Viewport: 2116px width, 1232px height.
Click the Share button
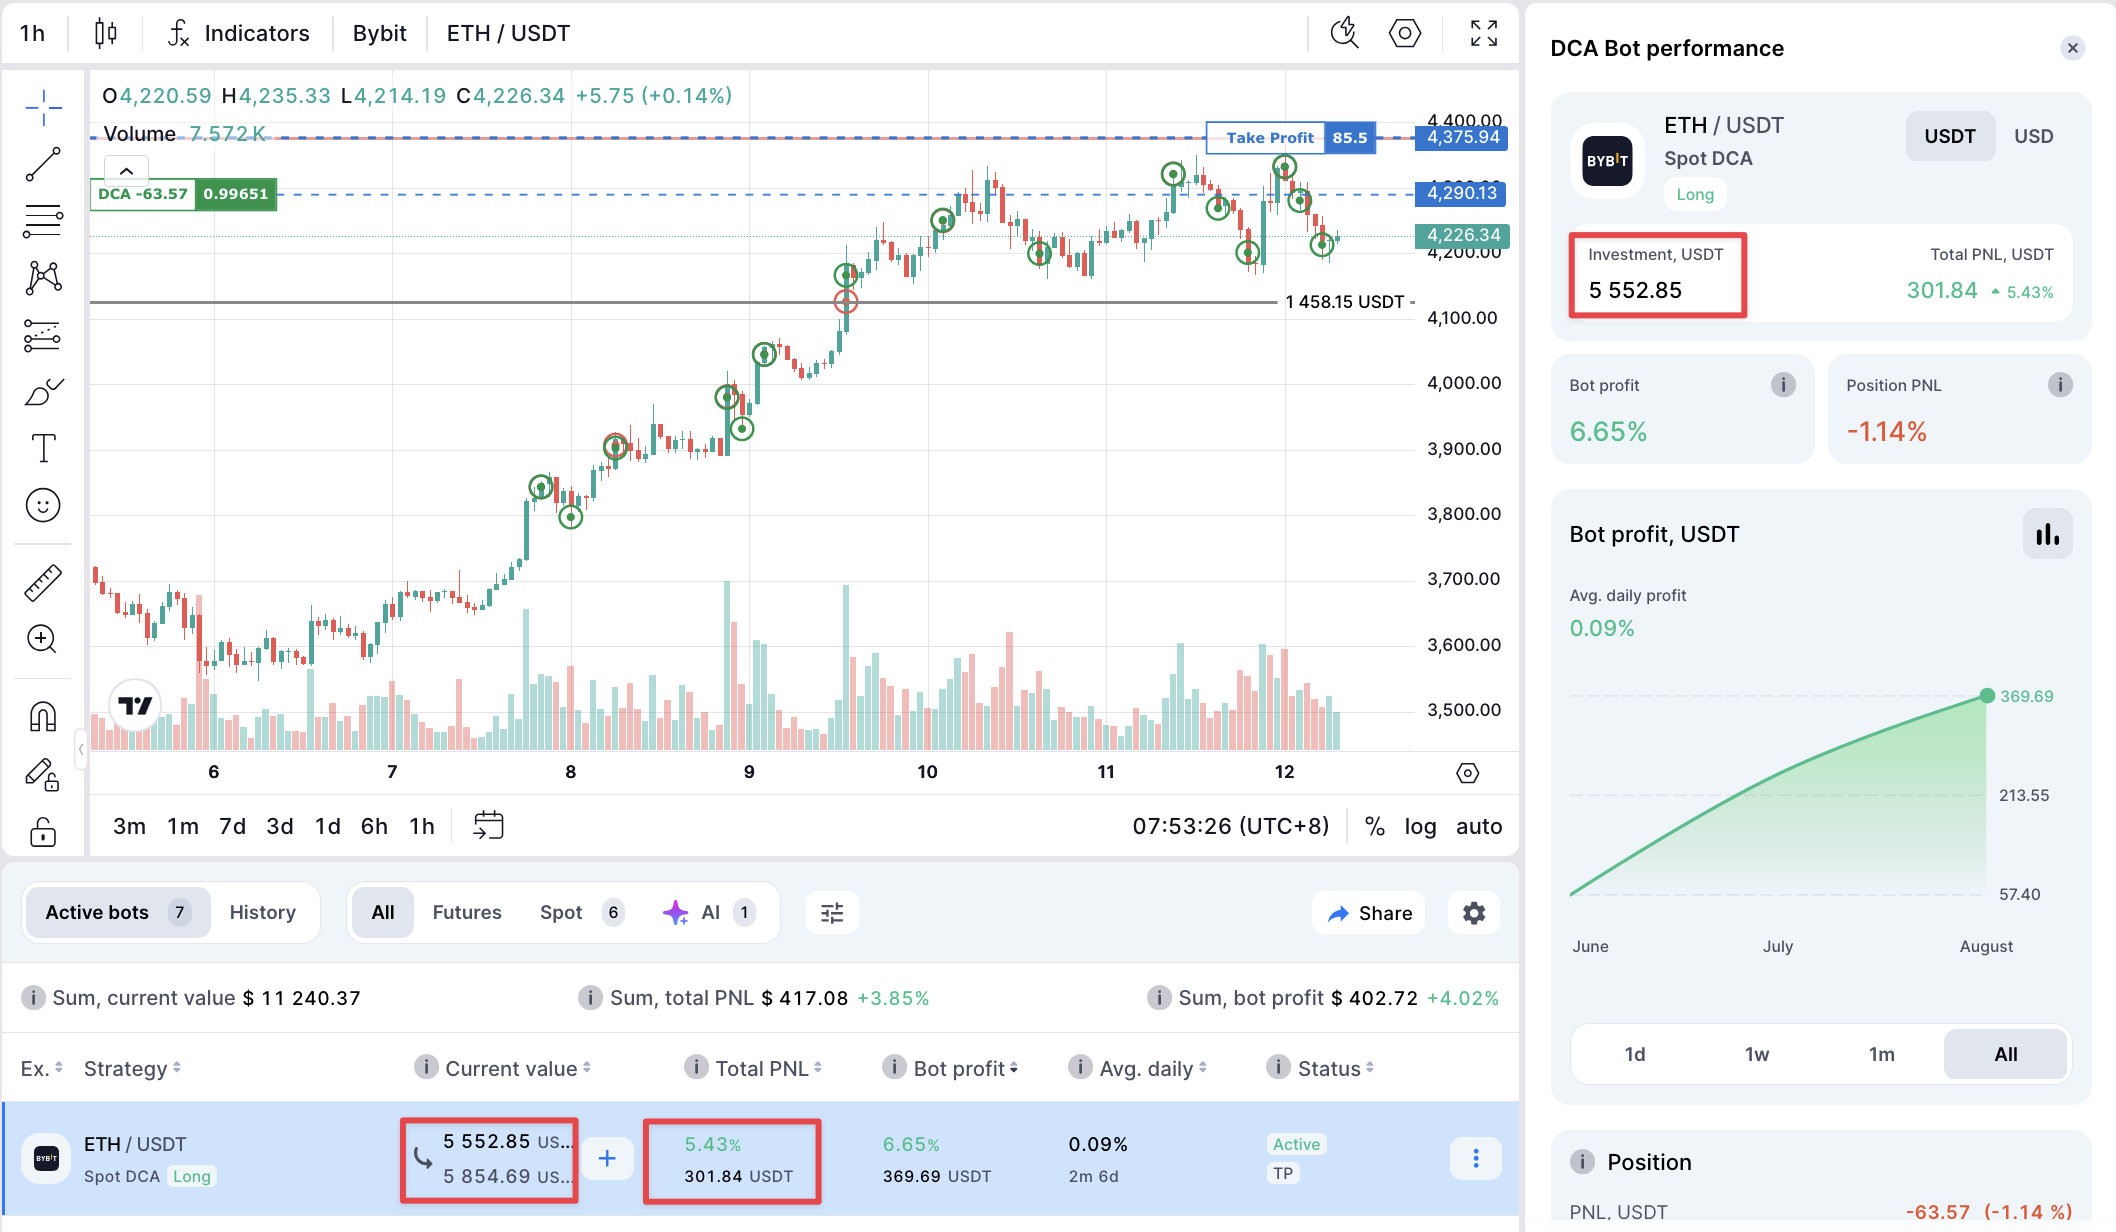[x=1369, y=913]
